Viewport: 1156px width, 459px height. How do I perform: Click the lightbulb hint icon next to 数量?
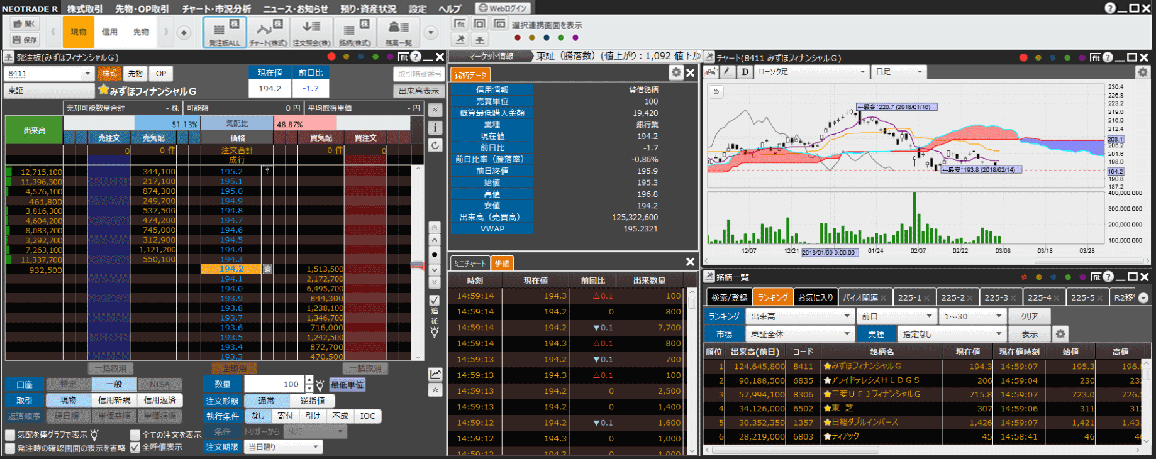pos(319,385)
